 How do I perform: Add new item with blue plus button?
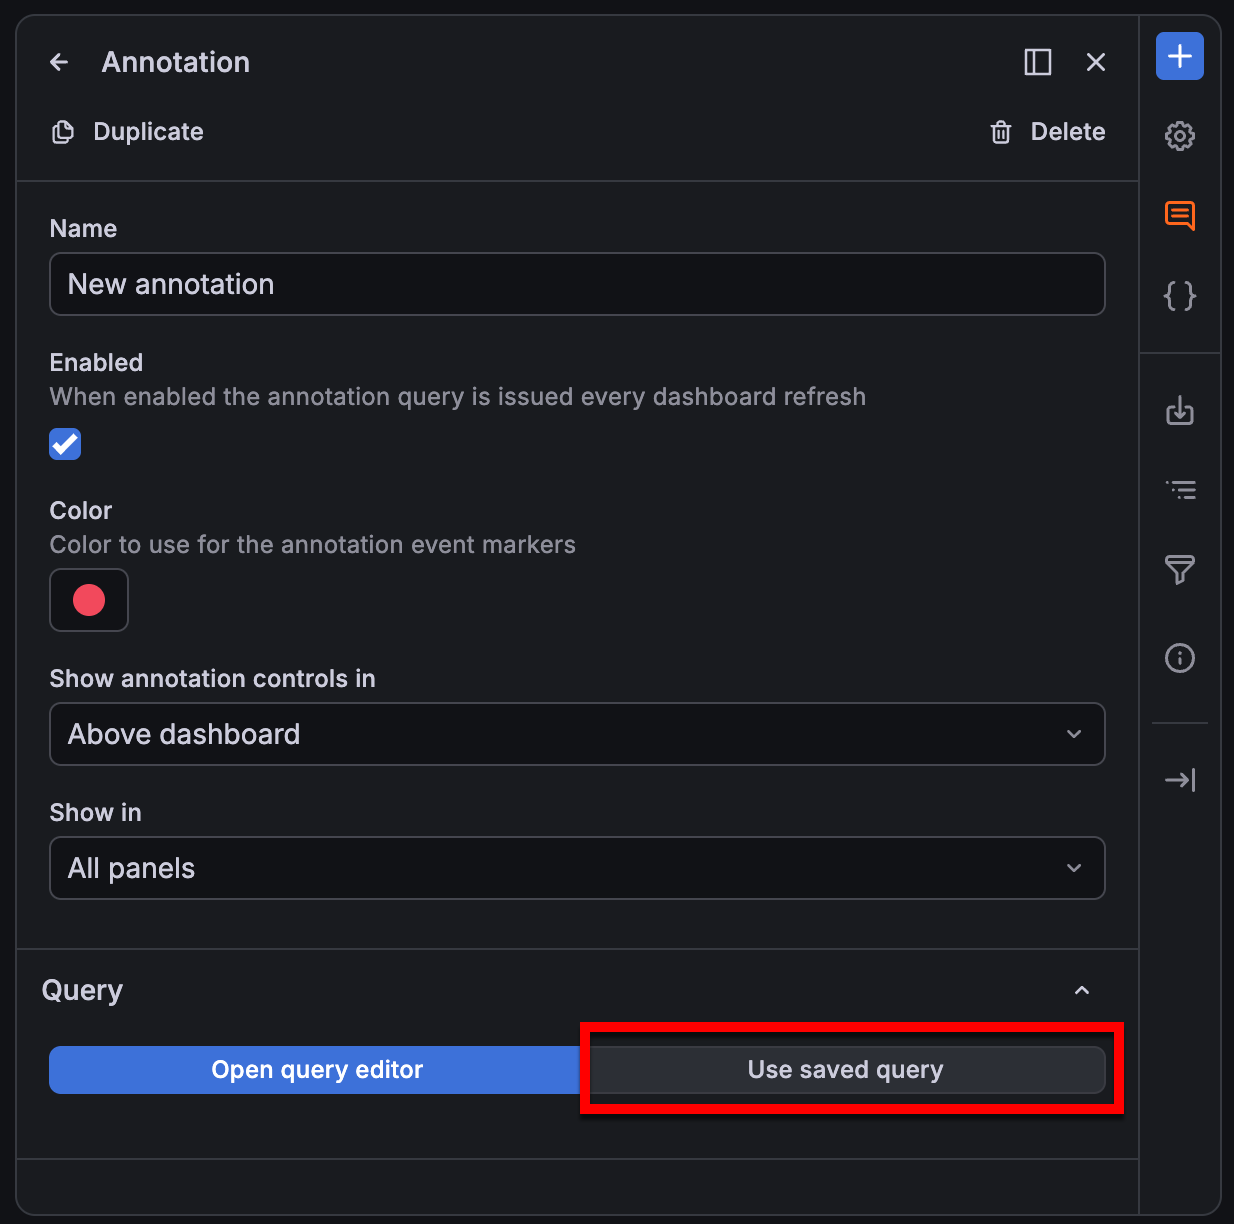click(x=1180, y=56)
